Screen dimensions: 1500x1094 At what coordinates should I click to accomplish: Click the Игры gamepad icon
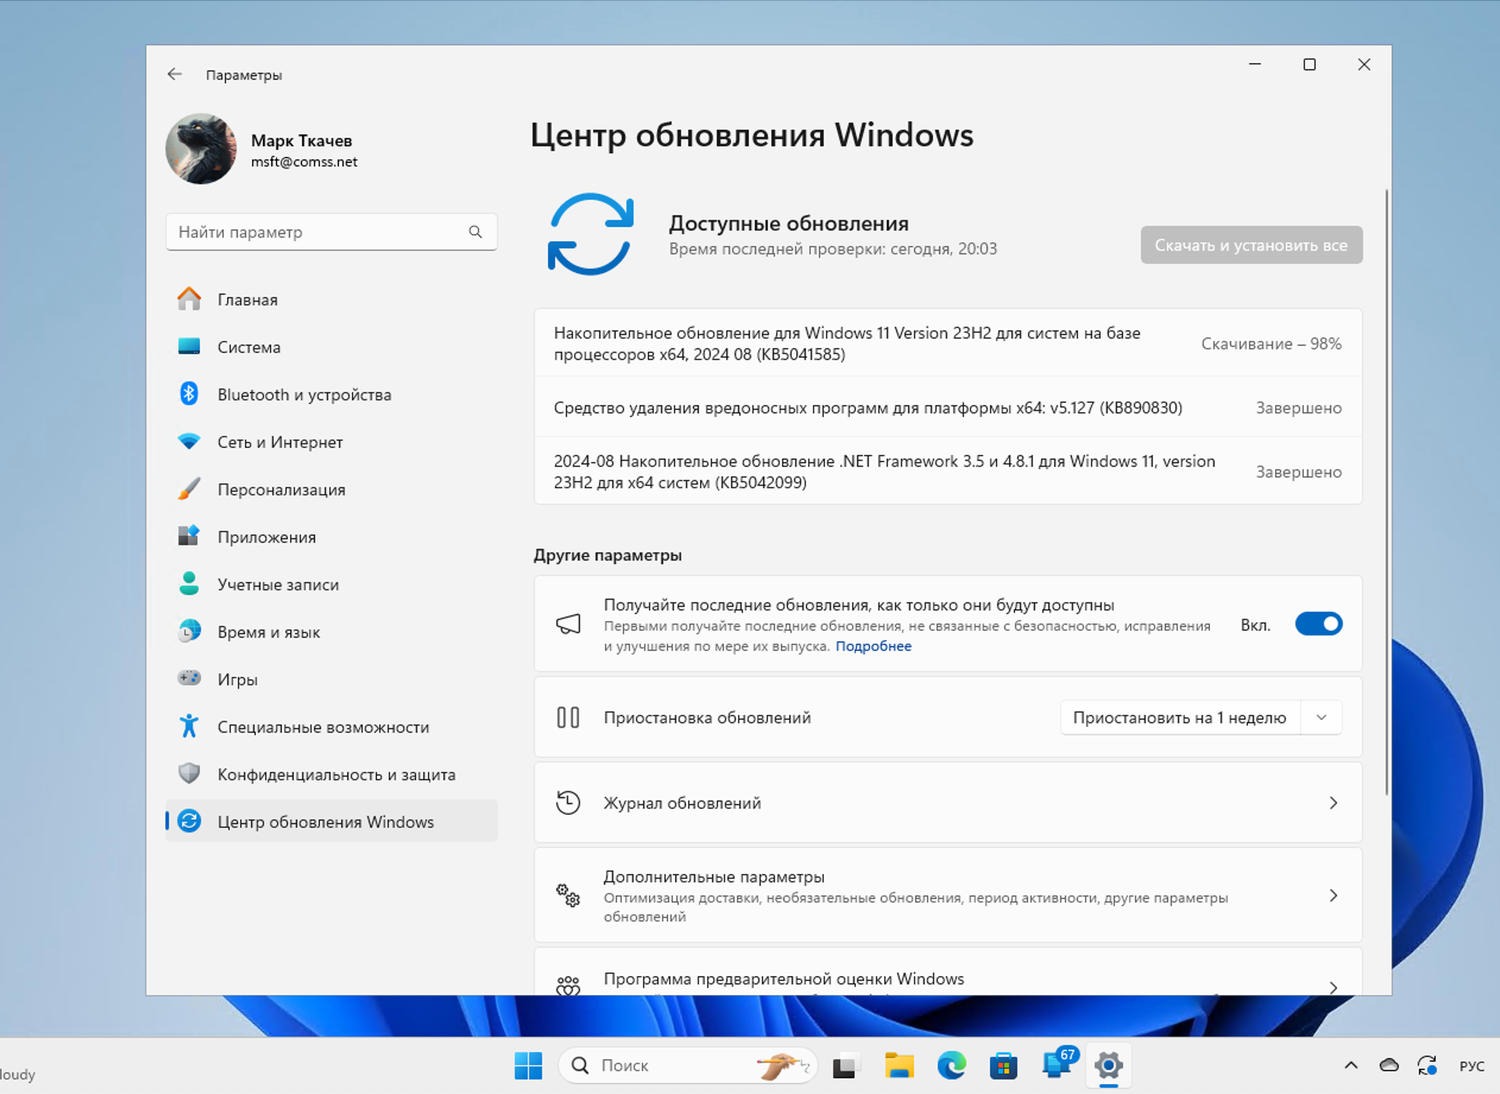point(189,678)
